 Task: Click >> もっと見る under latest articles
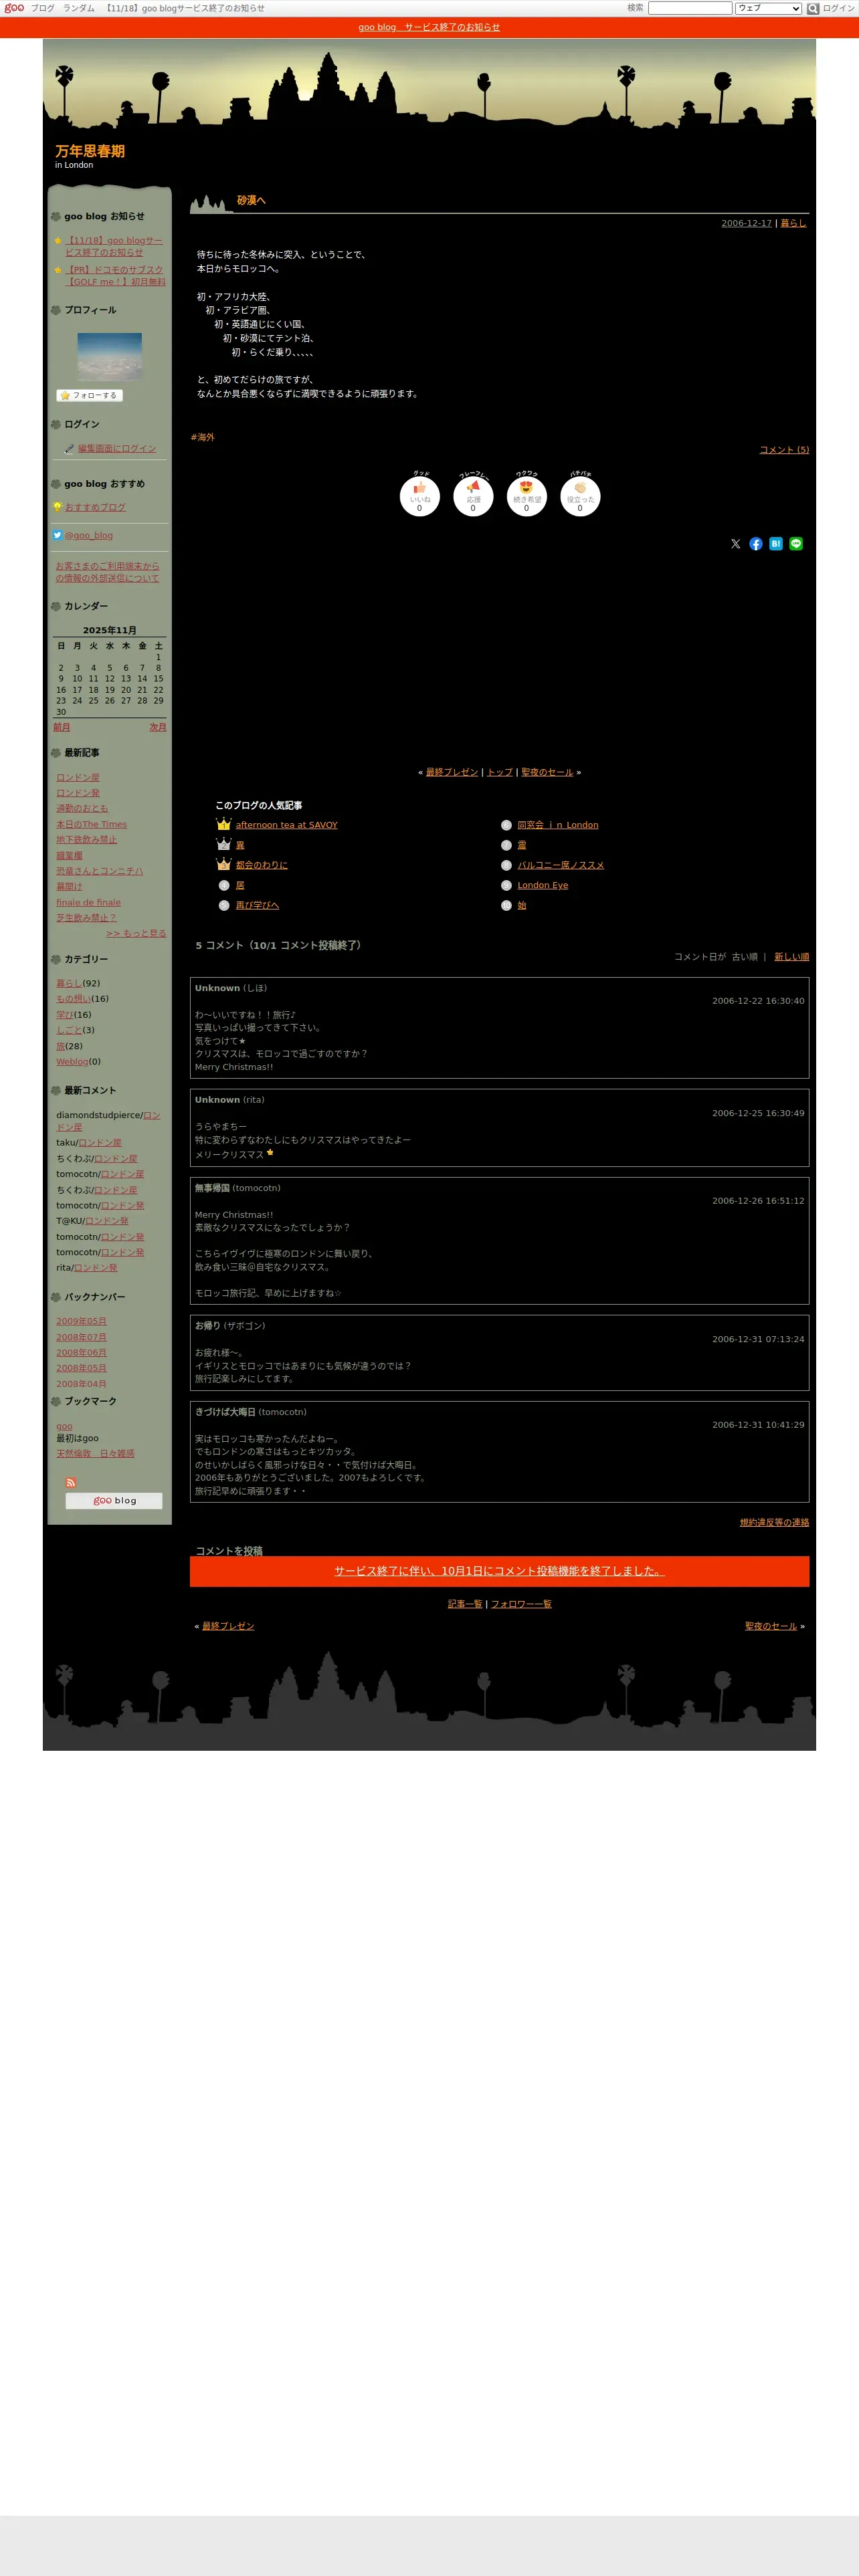[x=136, y=934]
